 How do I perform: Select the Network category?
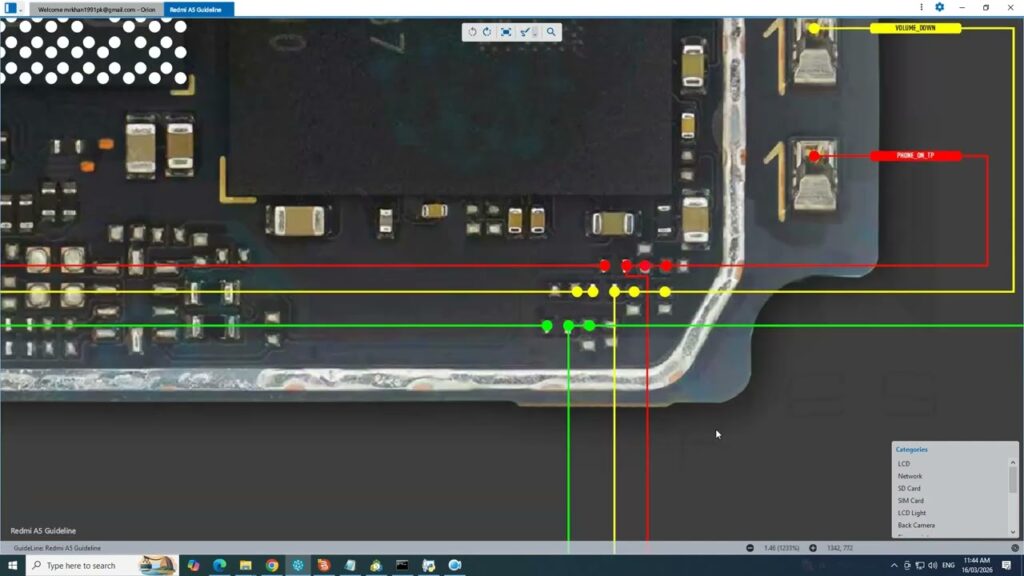[909, 476]
